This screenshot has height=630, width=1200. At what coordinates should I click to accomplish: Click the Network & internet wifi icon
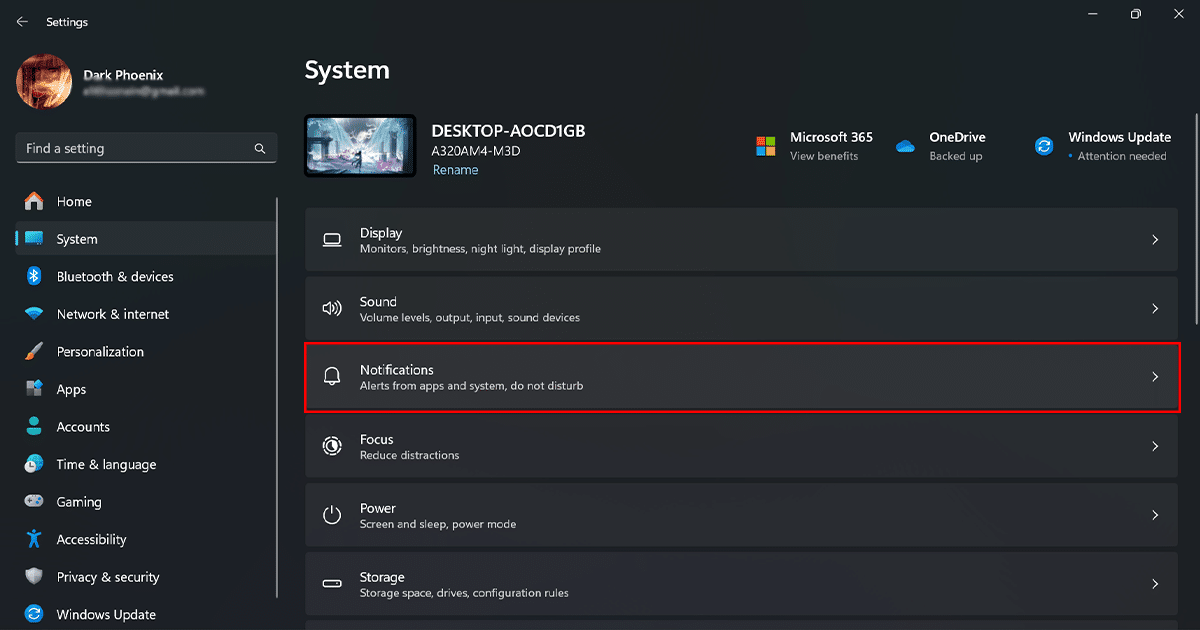pos(34,314)
